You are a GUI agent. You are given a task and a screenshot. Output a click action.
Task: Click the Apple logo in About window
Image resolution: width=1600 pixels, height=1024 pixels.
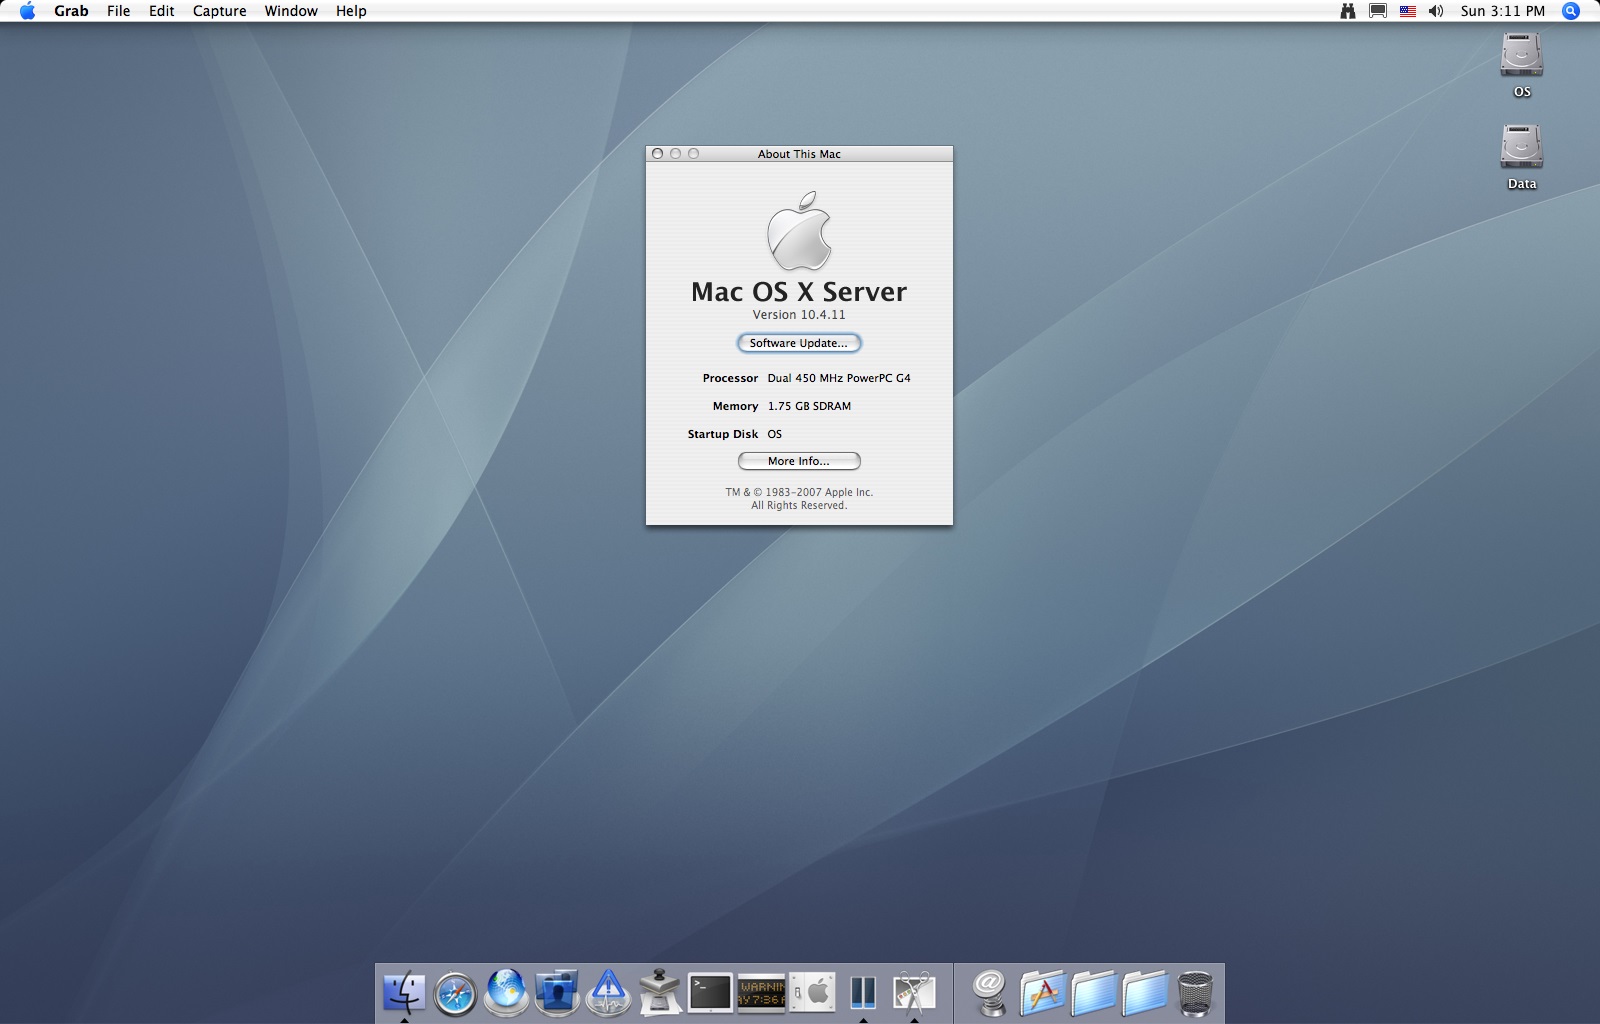[799, 231]
